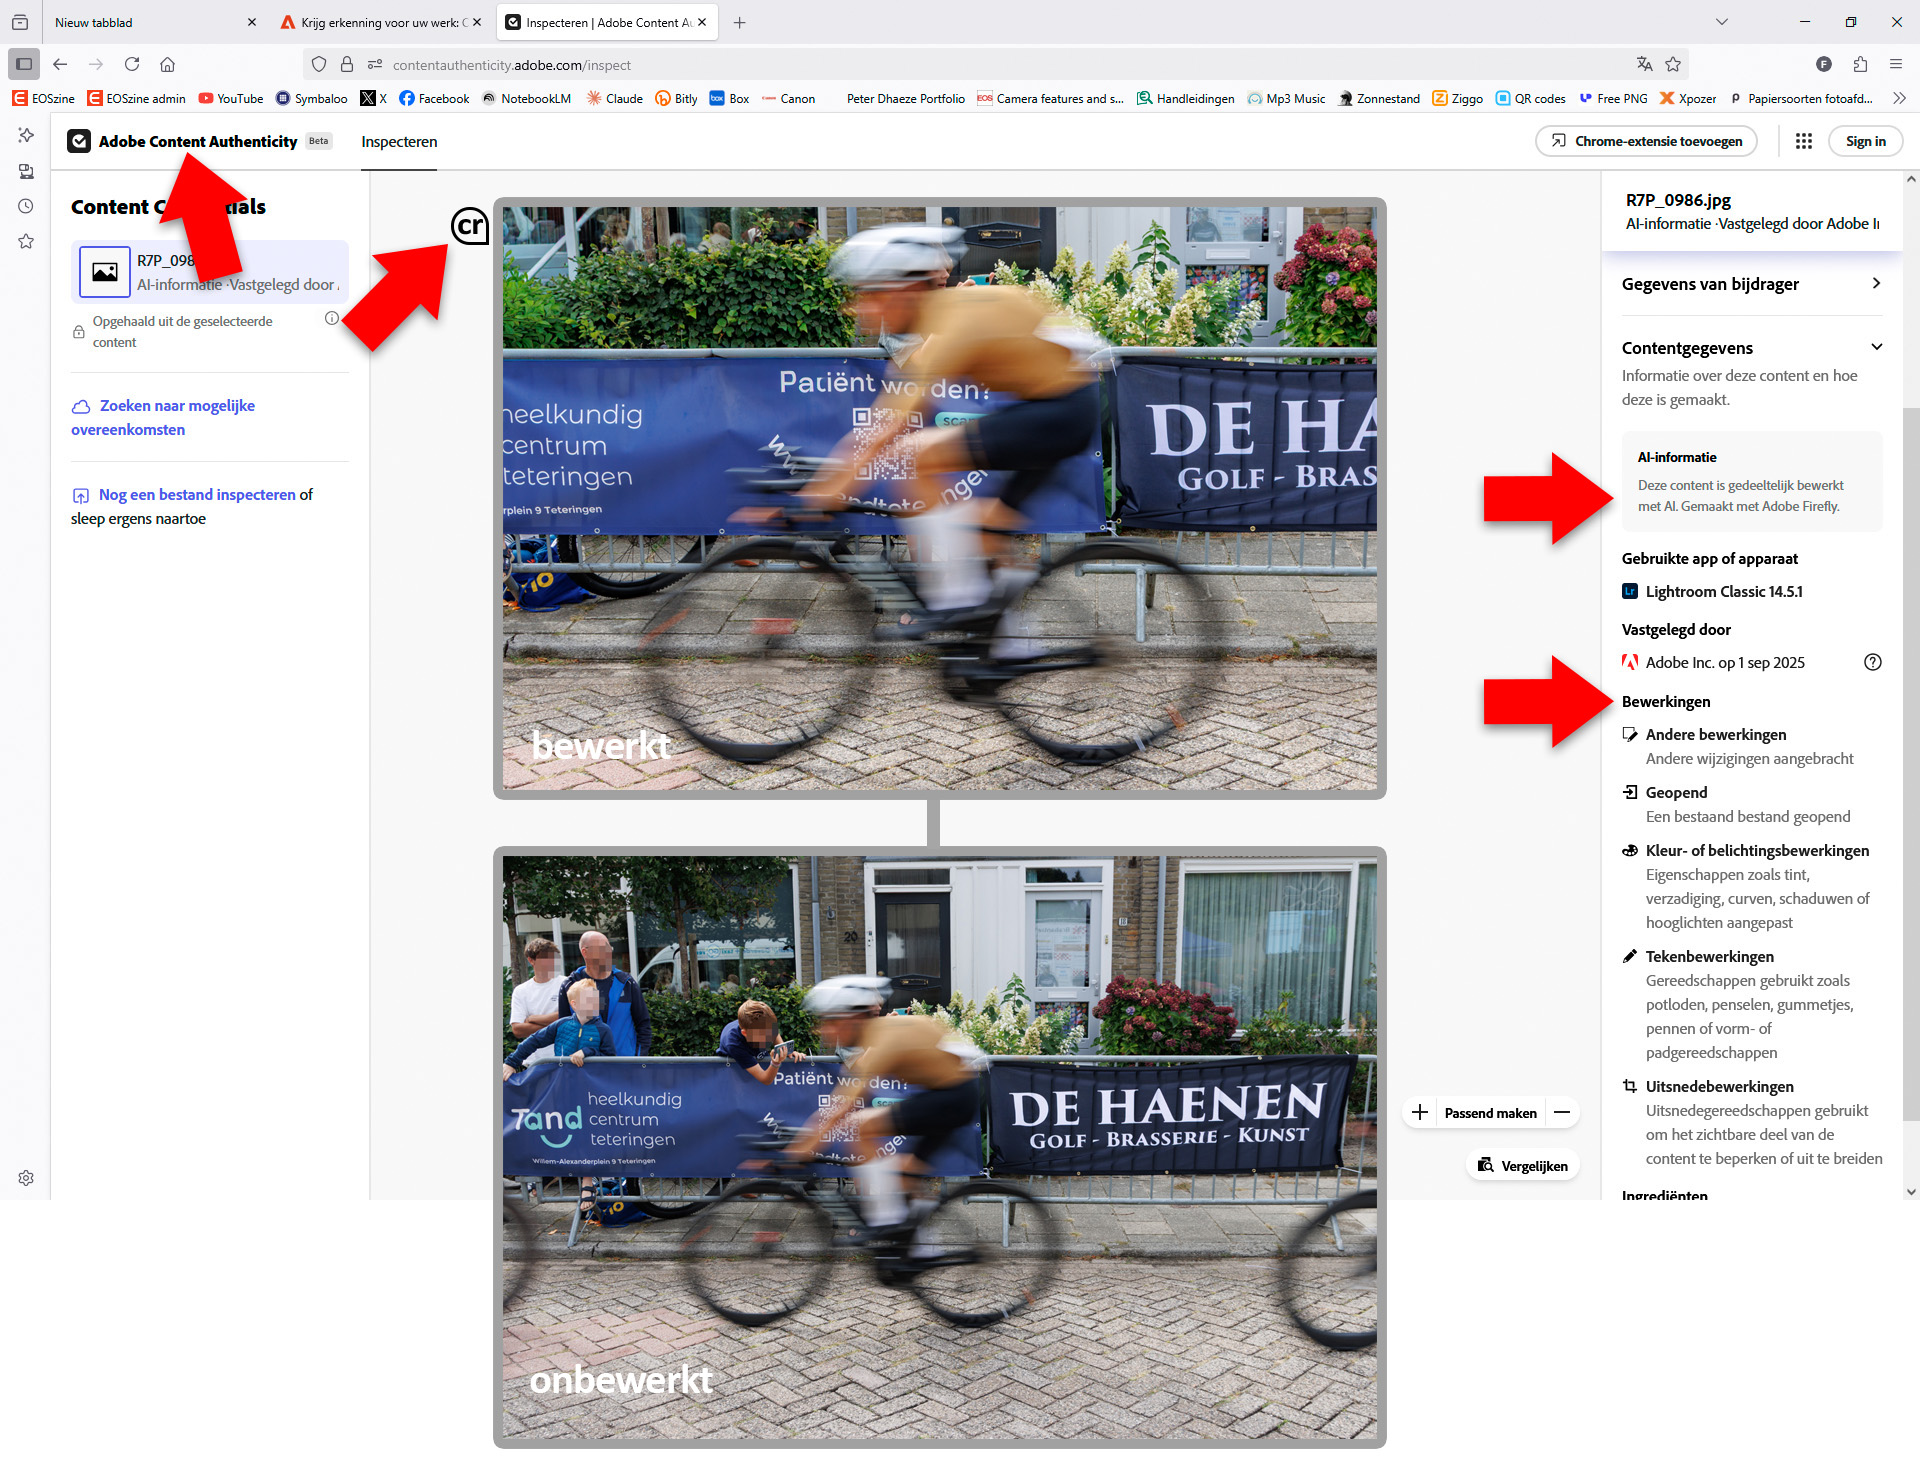Click the R7P_0986 image thumbnail in sidebar
Image resolution: width=1920 pixels, height=1479 pixels.
pyautogui.click(x=104, y=271)
